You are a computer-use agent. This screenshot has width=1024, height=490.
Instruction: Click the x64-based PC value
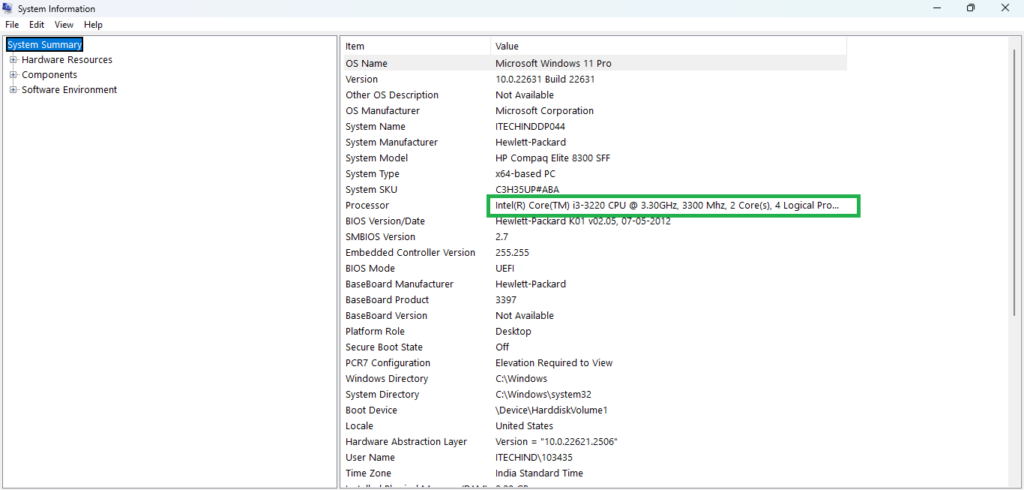[x=525, y=174]
